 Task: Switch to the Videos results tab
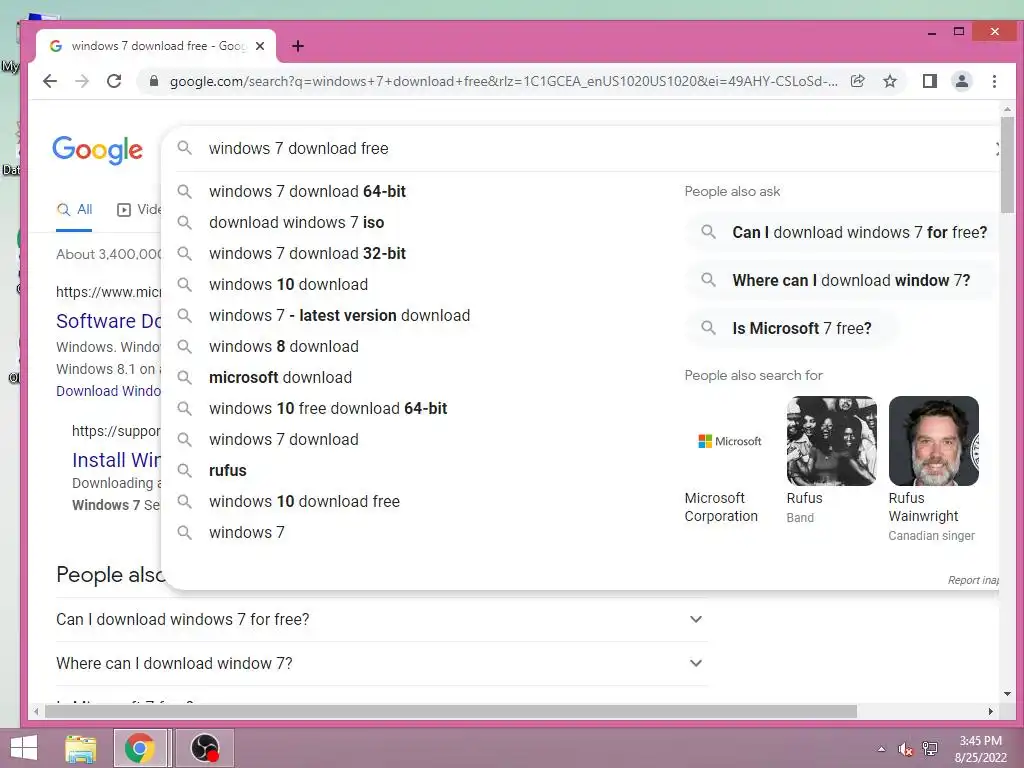(139, 210)
